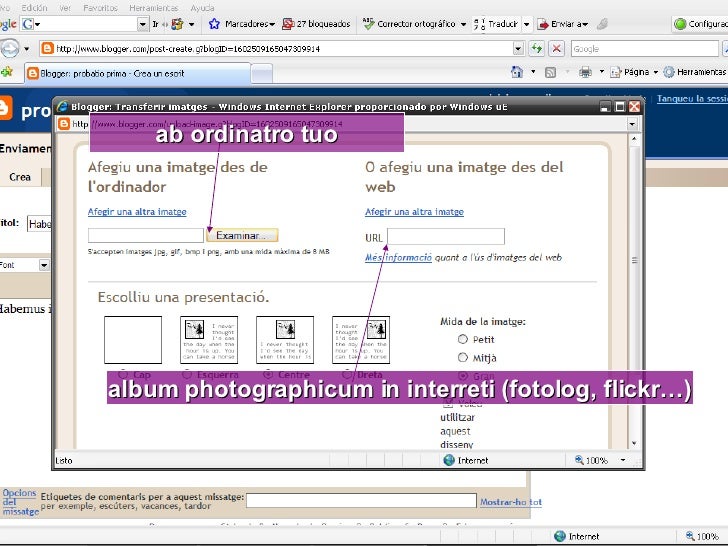
Task: Open the Marcadores dropdown arrow
Action: [272, 24]
